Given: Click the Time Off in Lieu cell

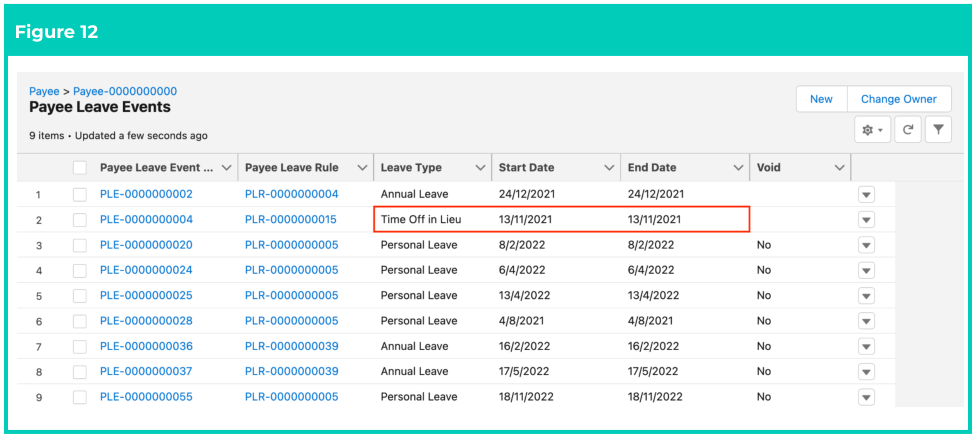Looking at the screenshot, I should [x=421, y=220].
